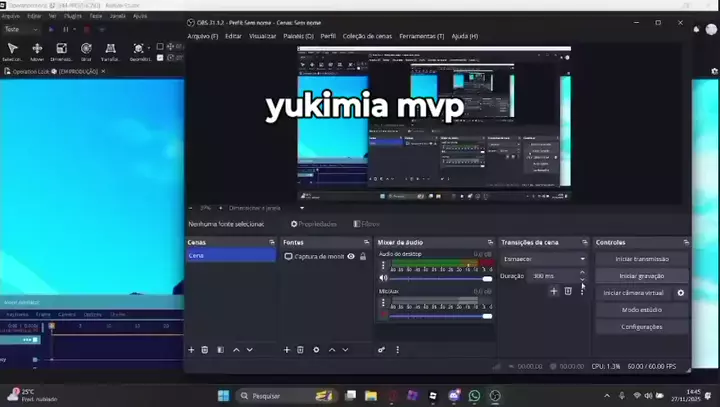Select the Mover tool in Roblox Studio
This screenshot has height=407, width=720.
pos(37,51)
